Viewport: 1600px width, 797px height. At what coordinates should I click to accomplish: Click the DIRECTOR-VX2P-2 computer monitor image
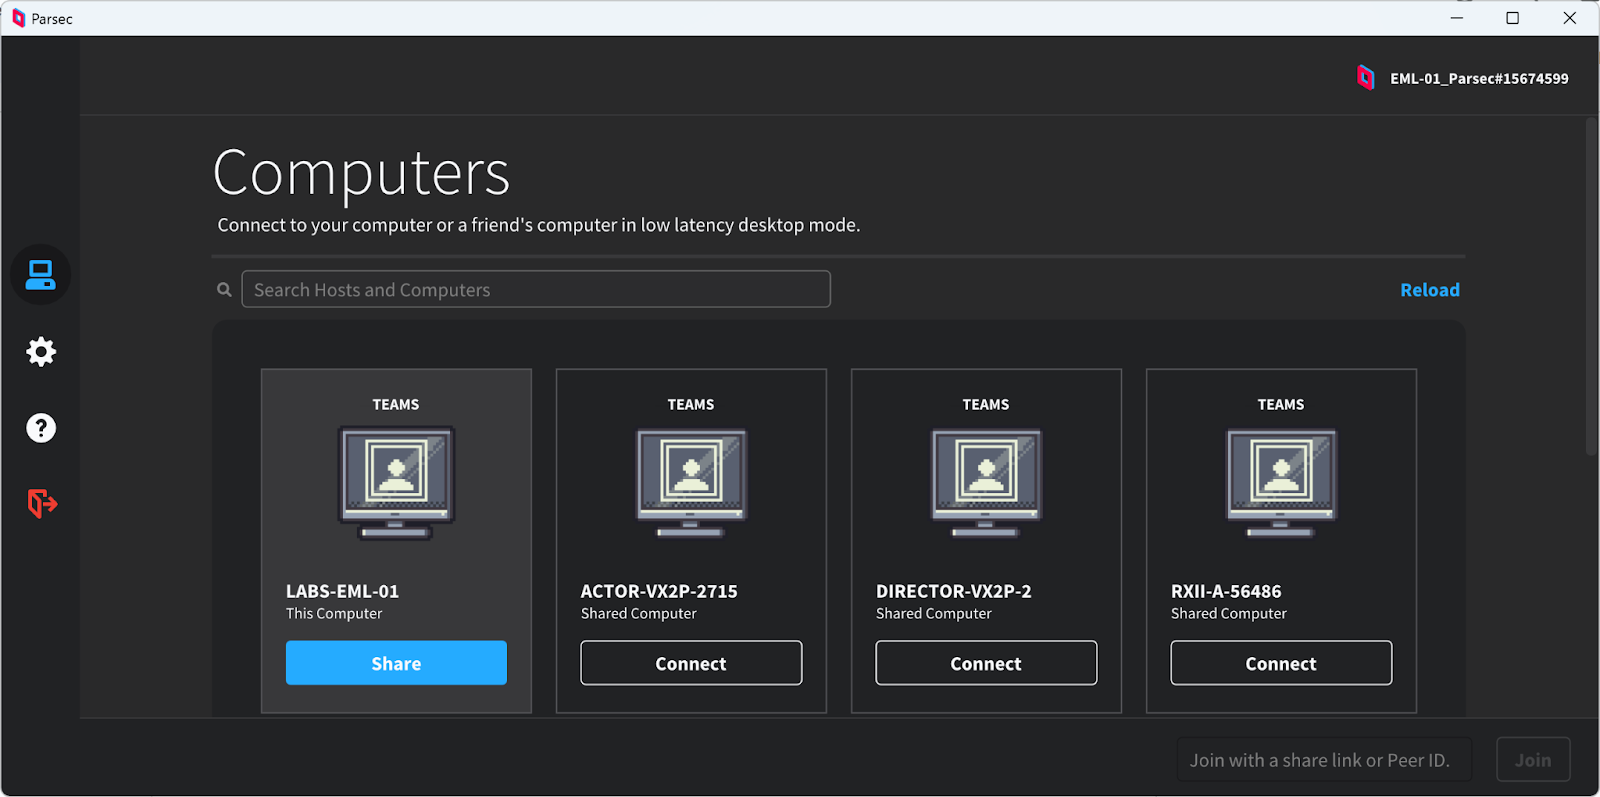point(986,483)
